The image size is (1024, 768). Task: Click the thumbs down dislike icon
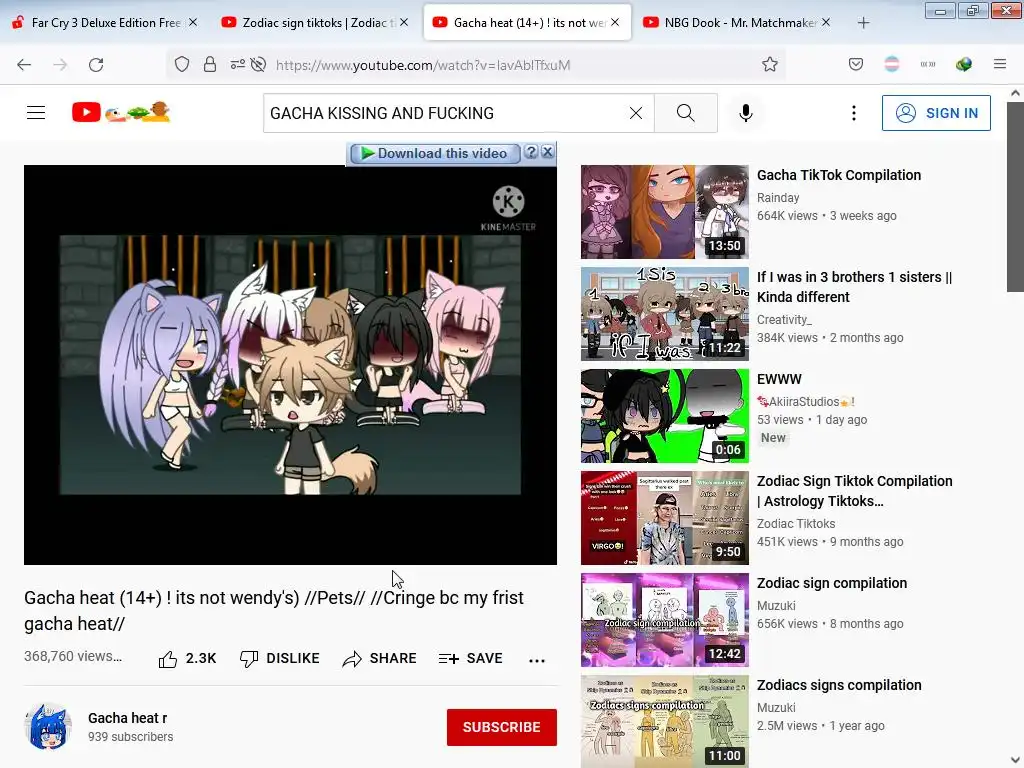click(249, 659)
